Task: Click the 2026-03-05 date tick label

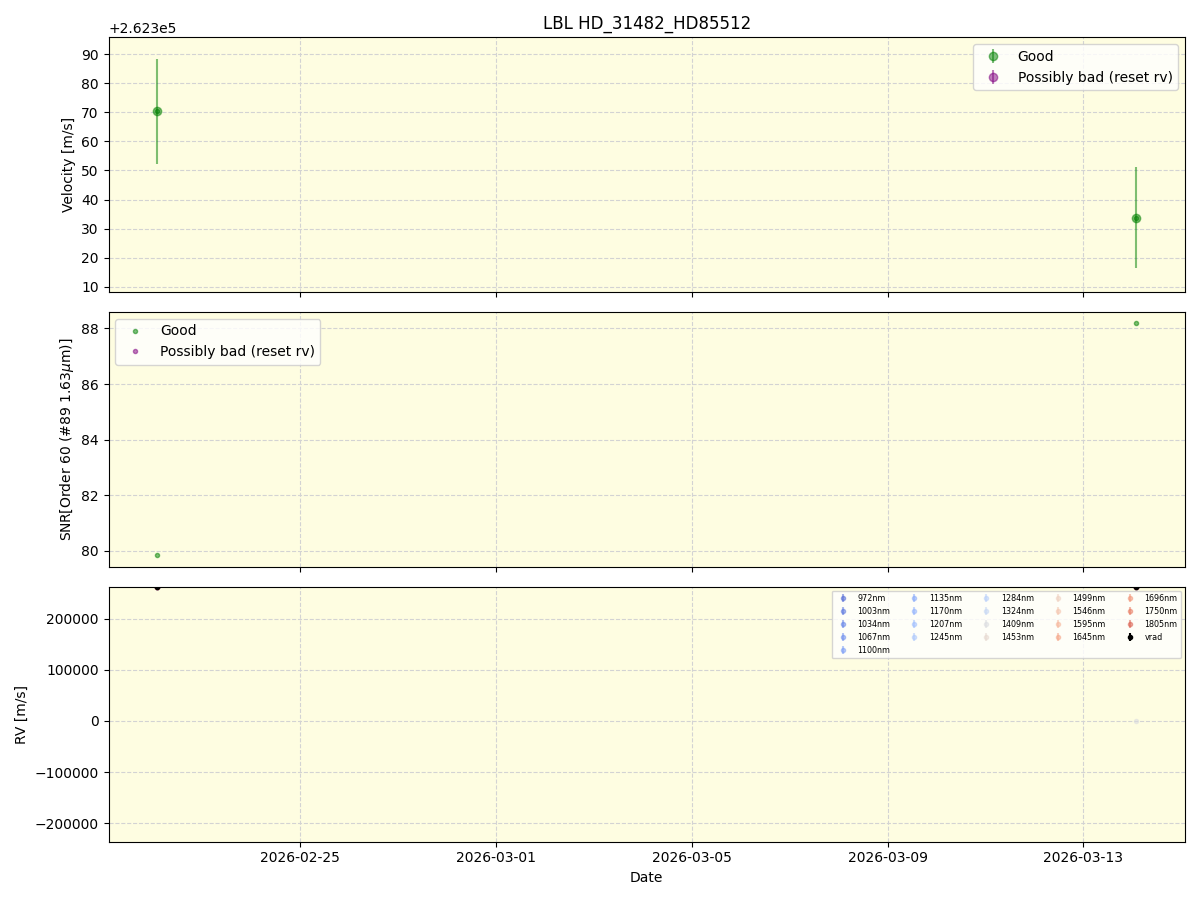Action: tap(692, 857)
